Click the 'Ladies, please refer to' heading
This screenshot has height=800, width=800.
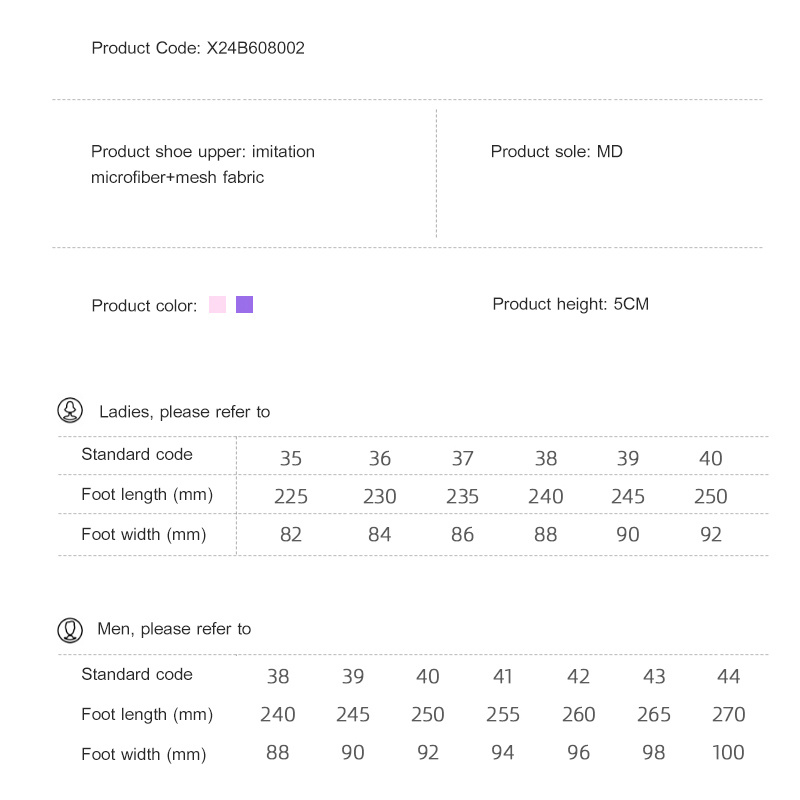click(x=184, y=412)
